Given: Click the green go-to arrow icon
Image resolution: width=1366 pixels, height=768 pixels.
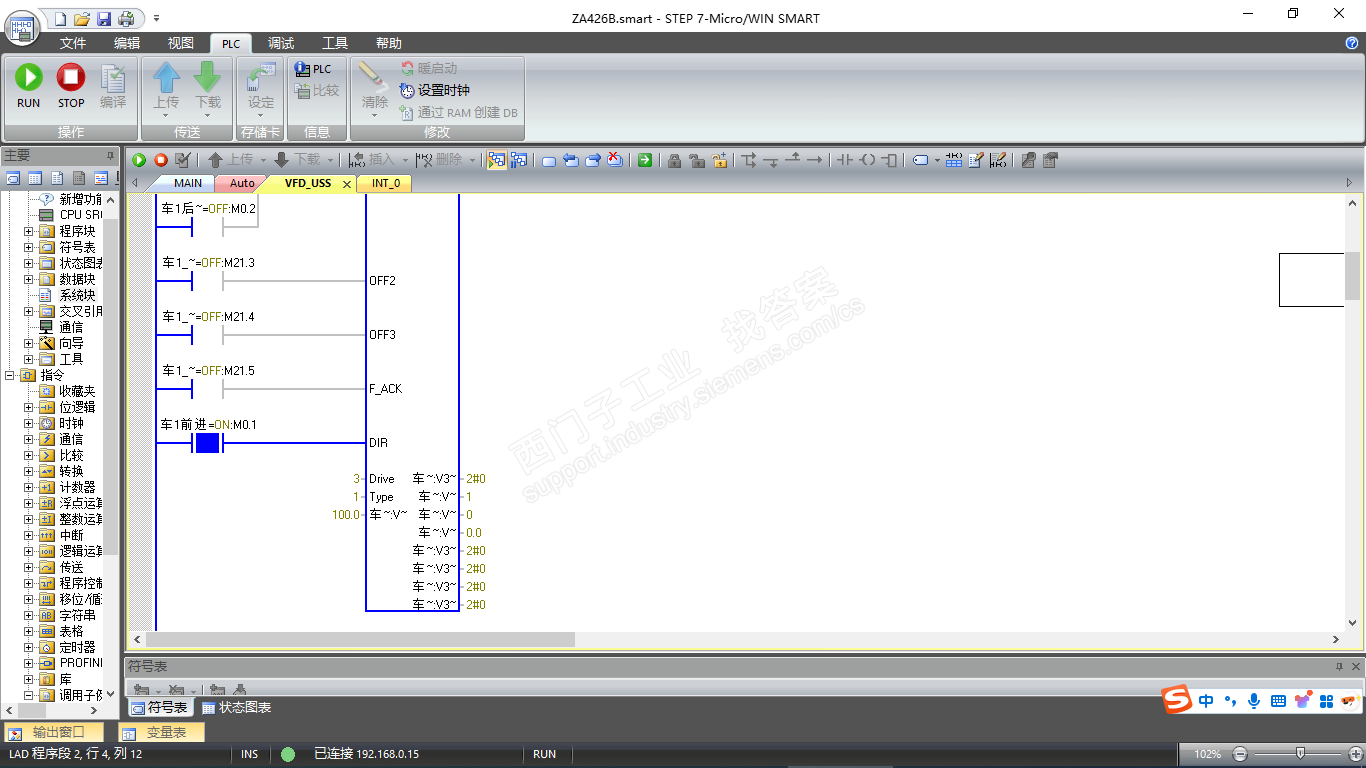Looking at the screenshot, I should 645,160.
